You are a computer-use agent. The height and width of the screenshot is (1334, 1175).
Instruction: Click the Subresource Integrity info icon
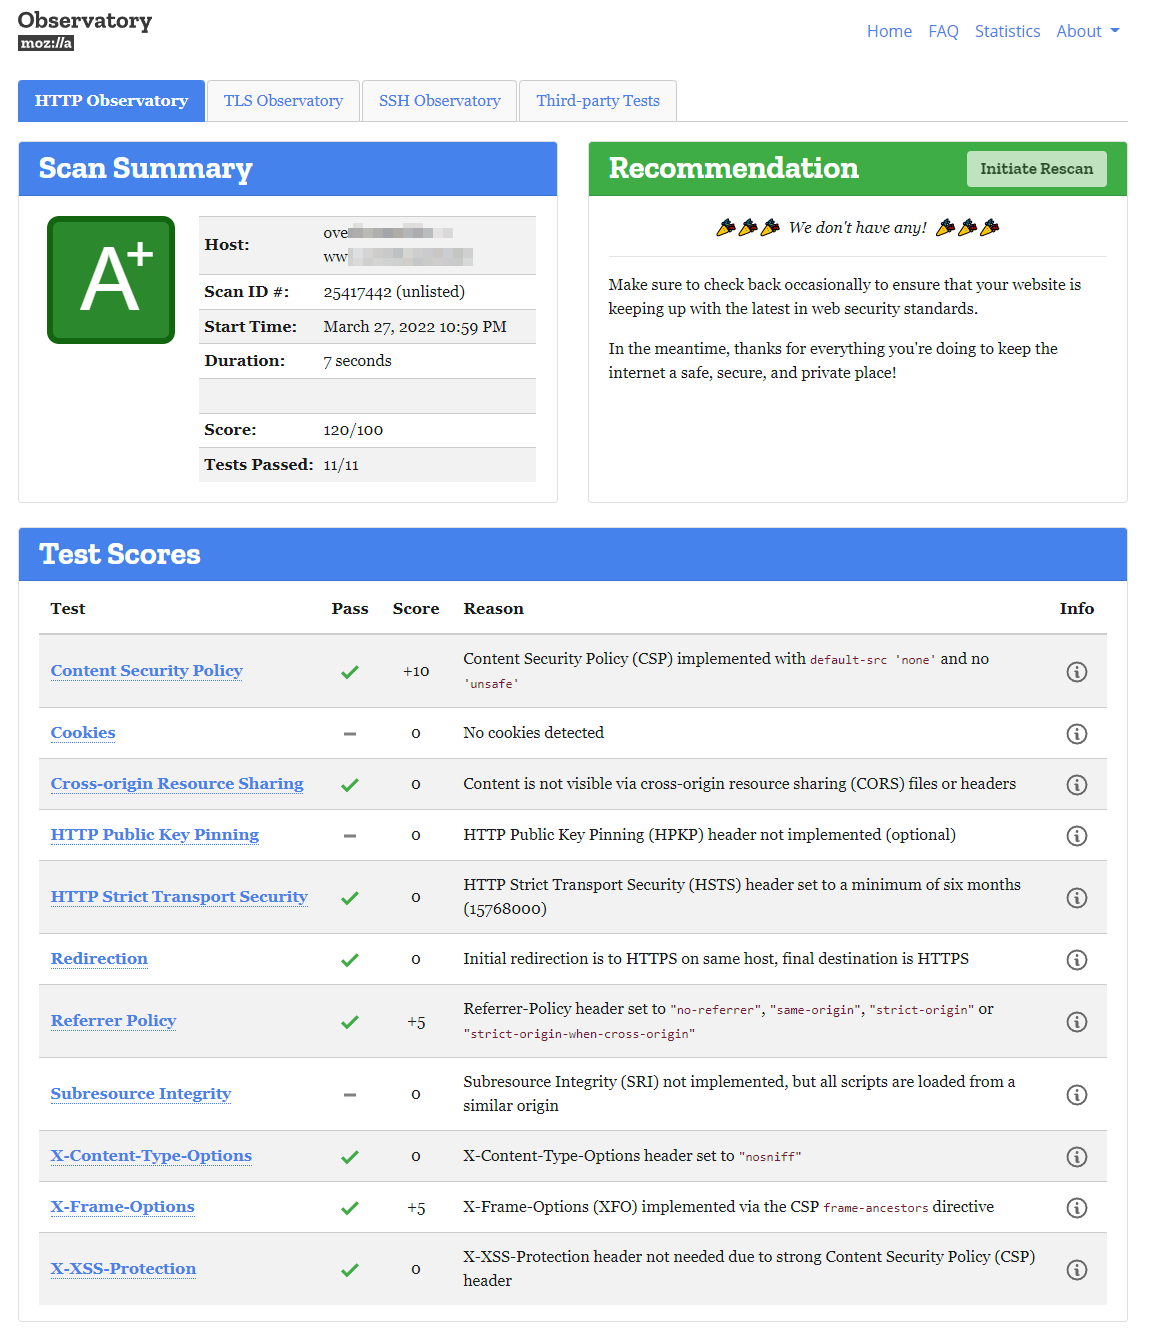1076,1095
